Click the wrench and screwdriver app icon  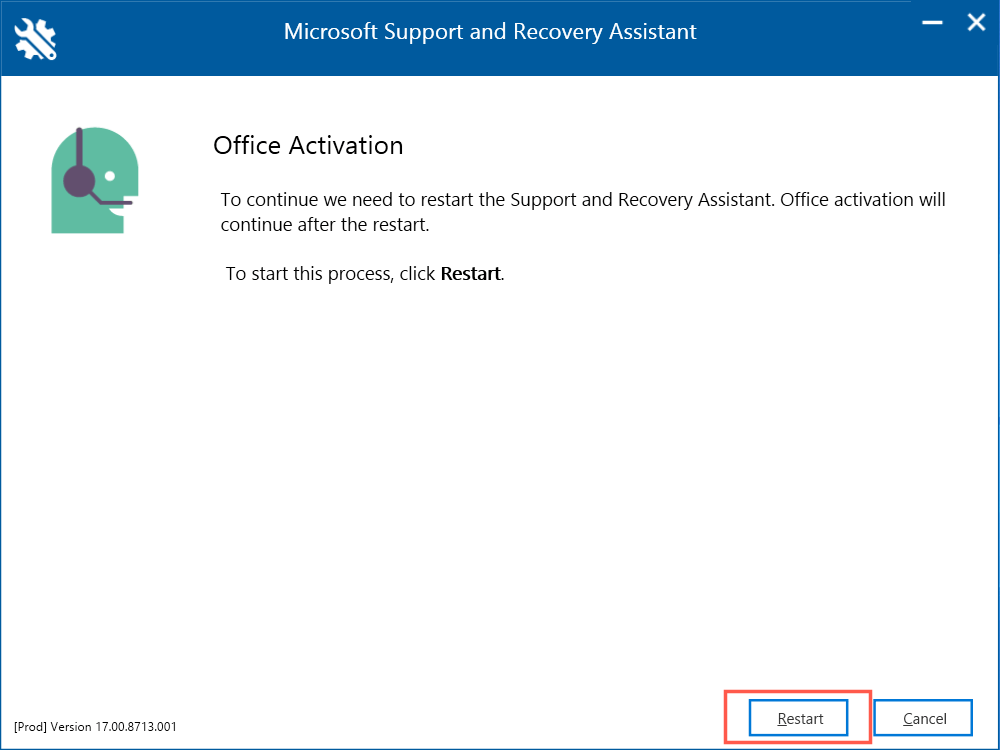coord(36,38)
